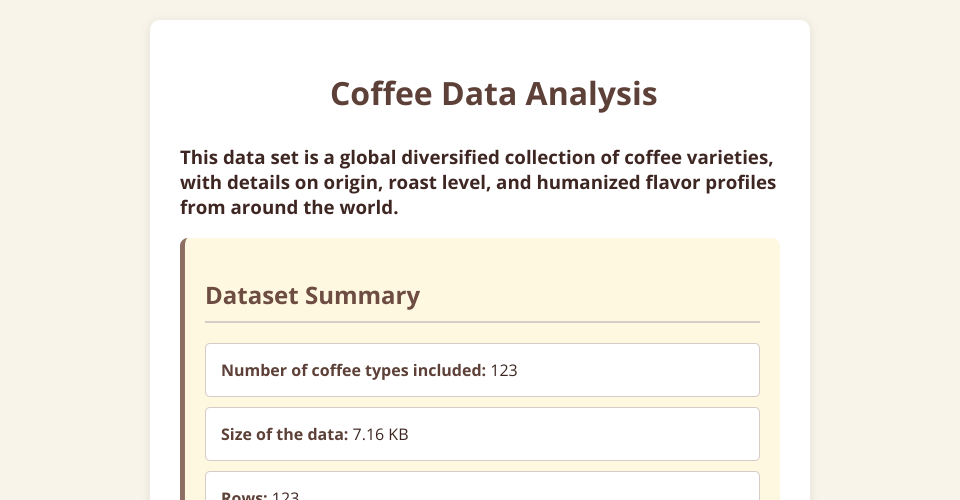This screenshot has width=960, height=500.
Task: Click the Coffee Data Analysis title
Action: click(x=493, y=94)
